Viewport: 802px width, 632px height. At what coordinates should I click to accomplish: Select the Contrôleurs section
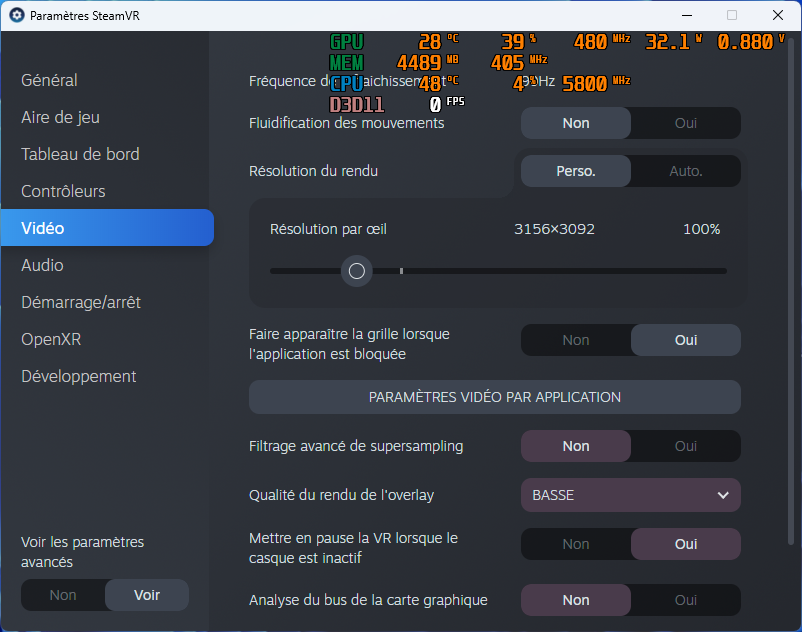pos(63,191)
